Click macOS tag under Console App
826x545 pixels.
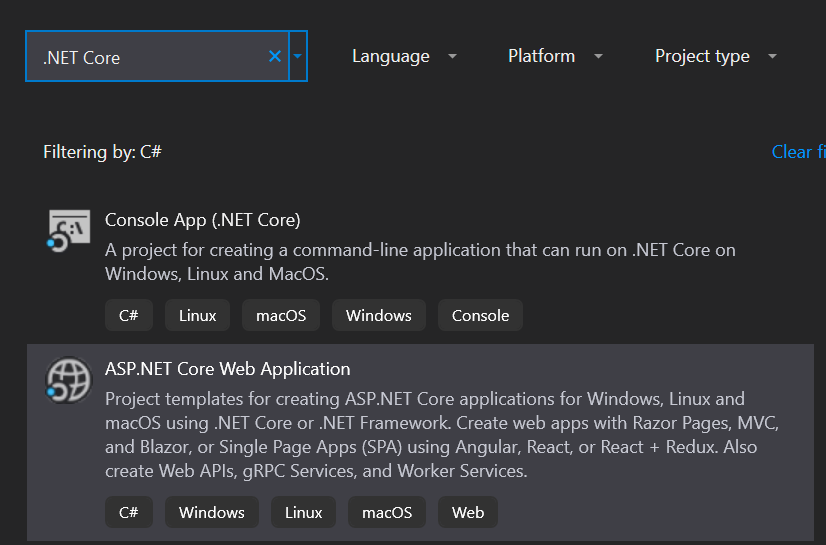(280, 315)
